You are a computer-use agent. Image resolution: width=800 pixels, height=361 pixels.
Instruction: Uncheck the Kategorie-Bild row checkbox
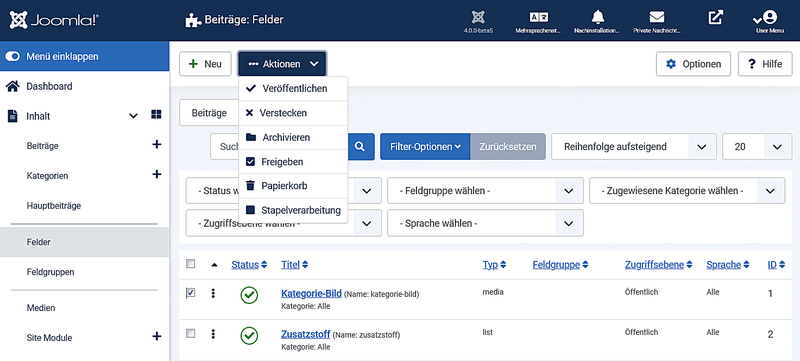190,293
